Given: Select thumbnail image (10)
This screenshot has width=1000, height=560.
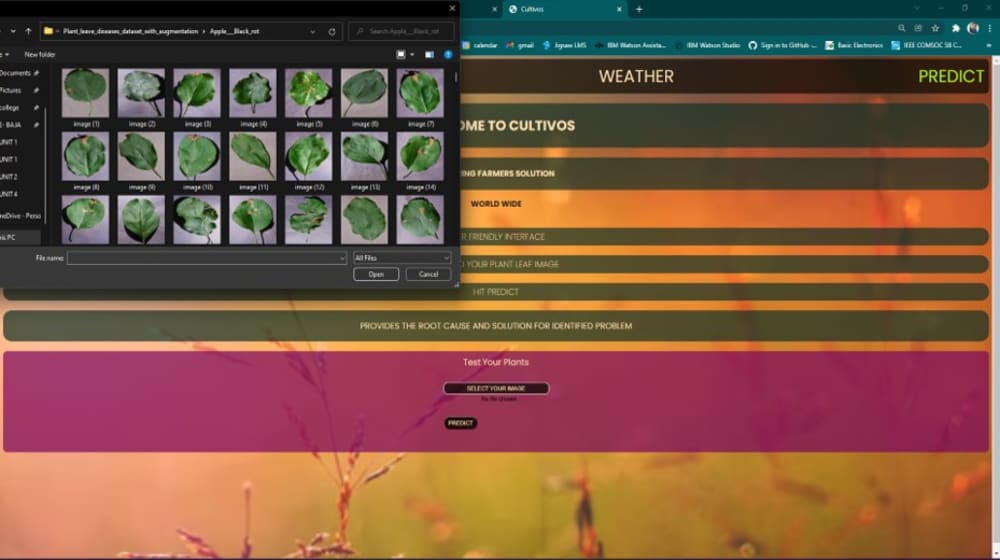Looking at the screenshot, I should pos(197,161).
